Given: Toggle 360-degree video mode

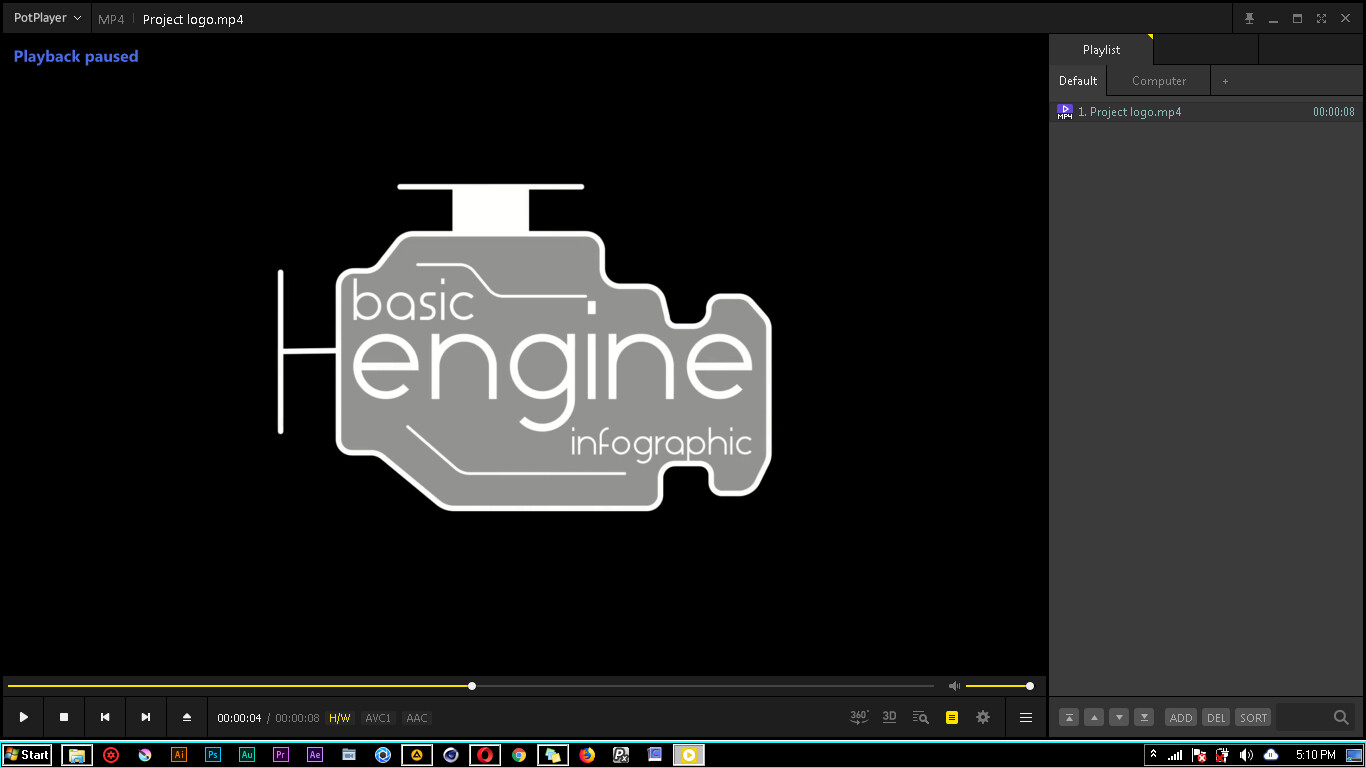Looking at the screenshot, I should (858, 717).
